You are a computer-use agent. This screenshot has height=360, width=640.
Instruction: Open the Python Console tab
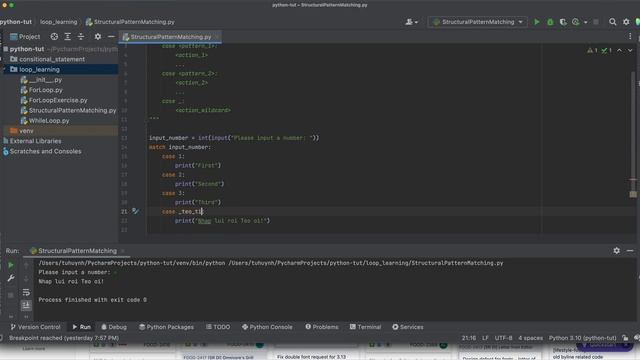pos(267,327)
